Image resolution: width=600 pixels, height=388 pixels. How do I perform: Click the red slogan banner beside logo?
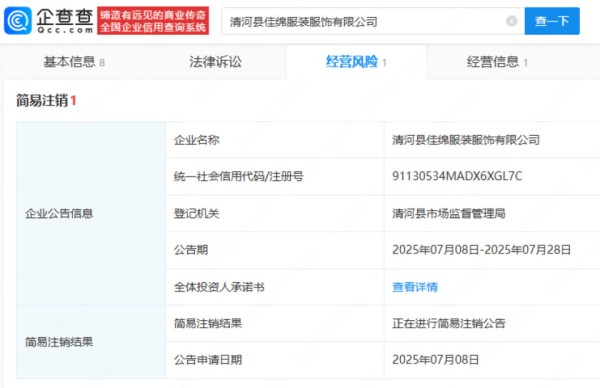point(153,21)
